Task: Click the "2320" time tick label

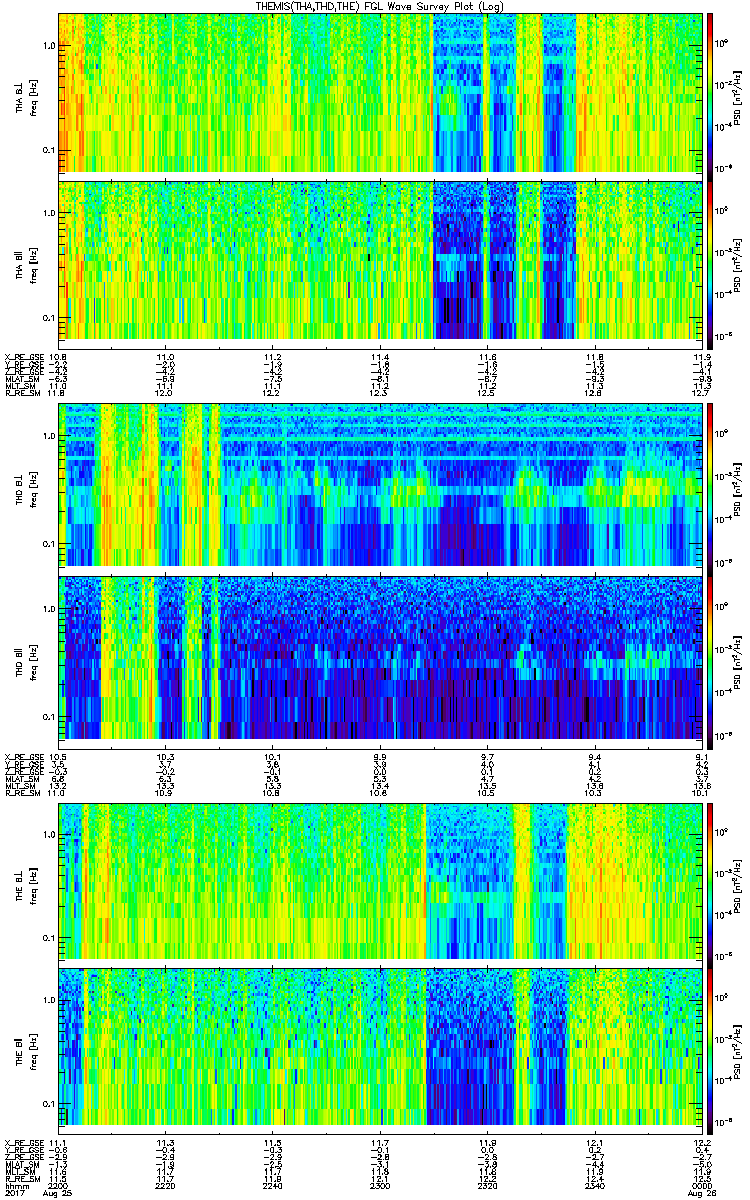Action: coord(486,1187)
